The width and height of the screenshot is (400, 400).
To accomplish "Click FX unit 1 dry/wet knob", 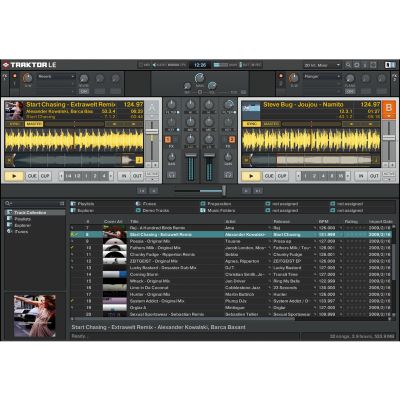I will tap(27, 78).
